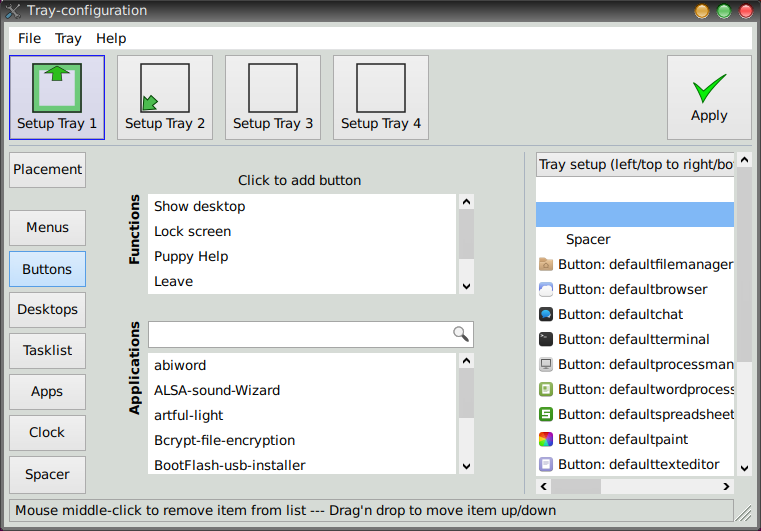This screenshot has height=531, width=761.
Task: Select Button: defaultchat row
Action: pos(635,315)
